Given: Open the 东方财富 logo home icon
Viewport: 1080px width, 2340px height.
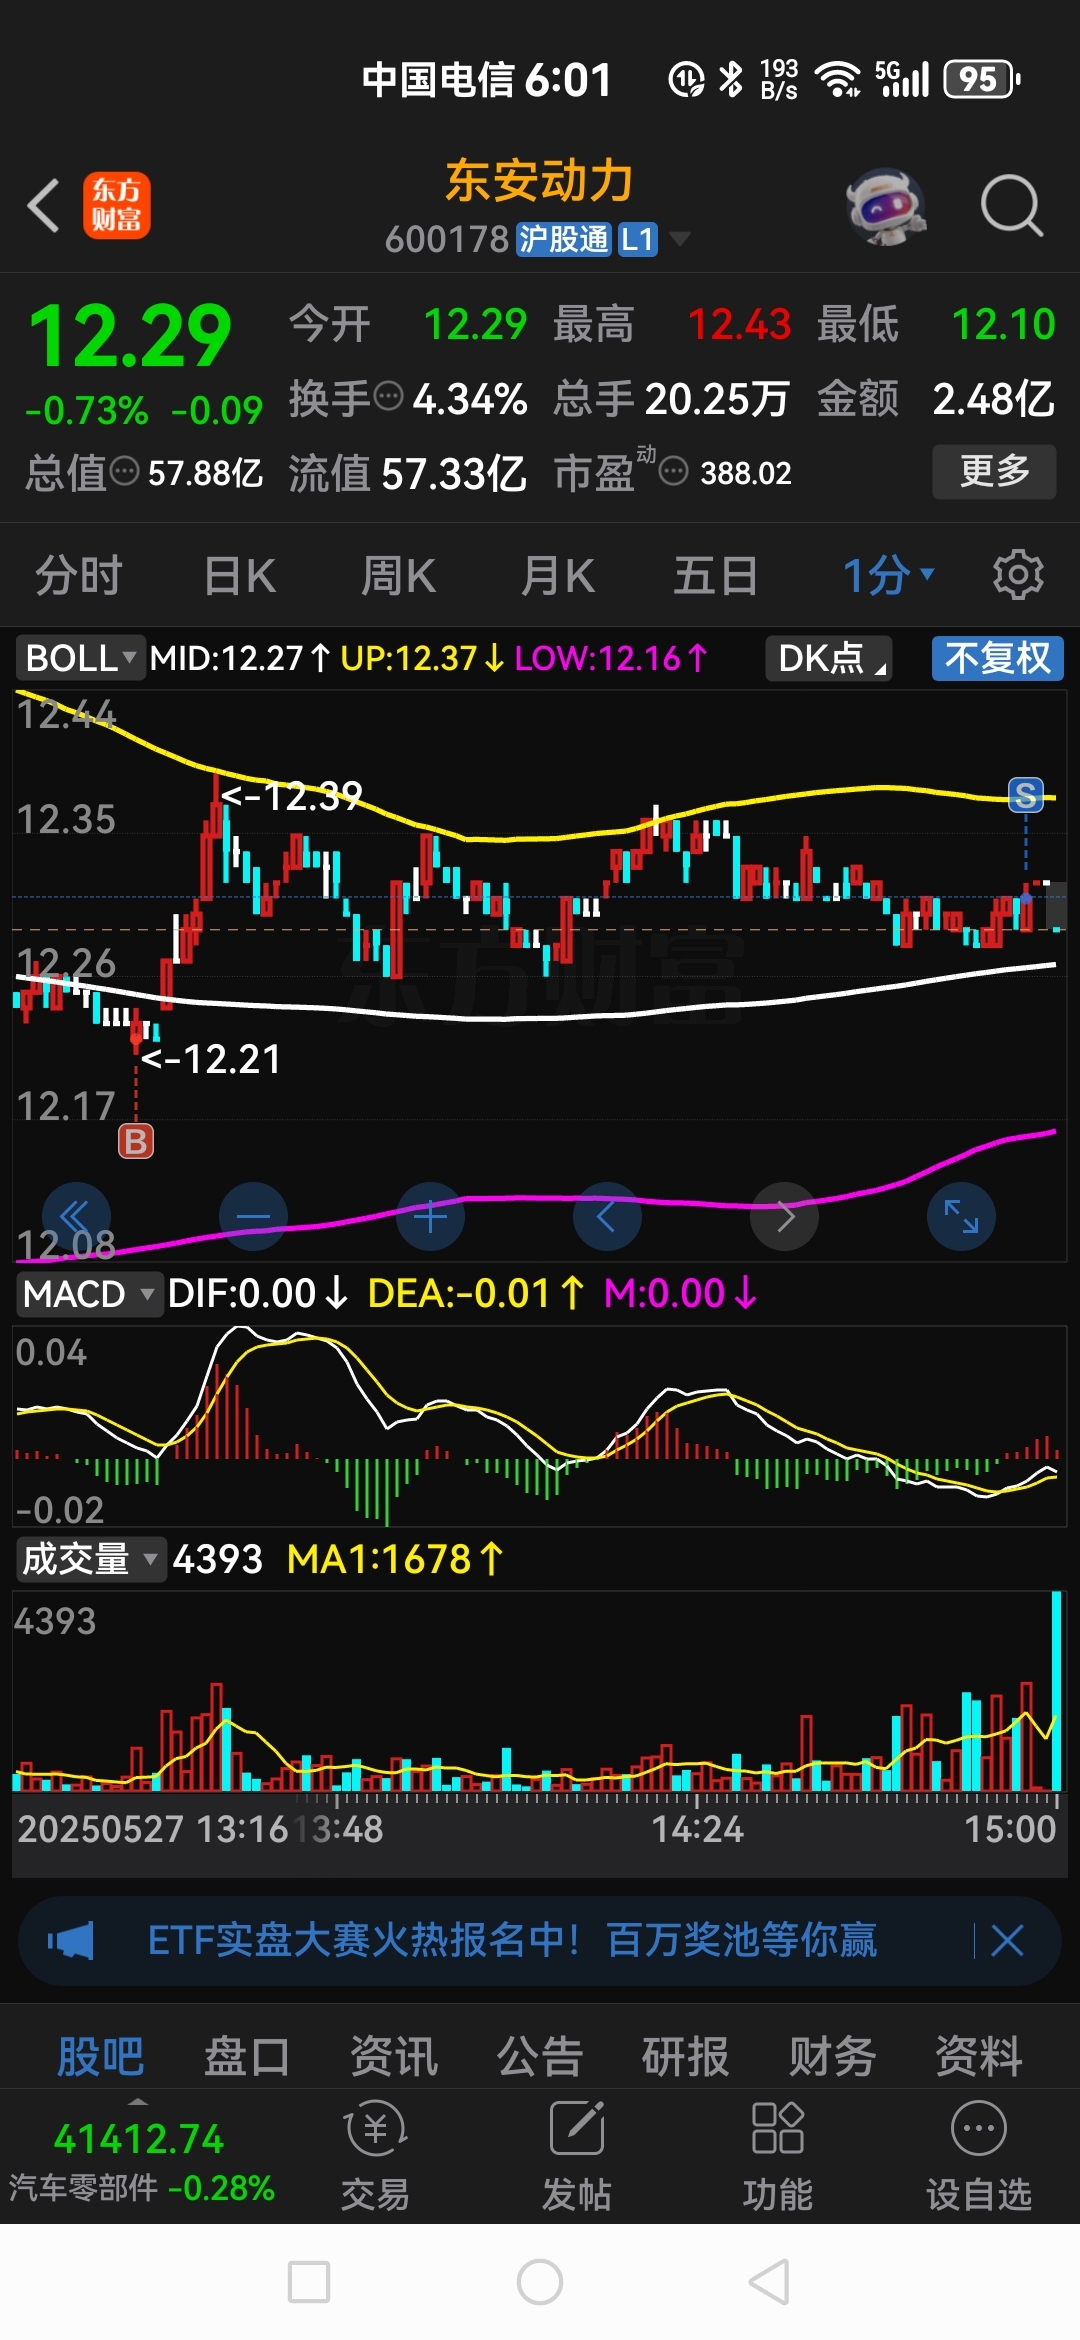Looking at the screenshot, I should [x=117, y=205].
